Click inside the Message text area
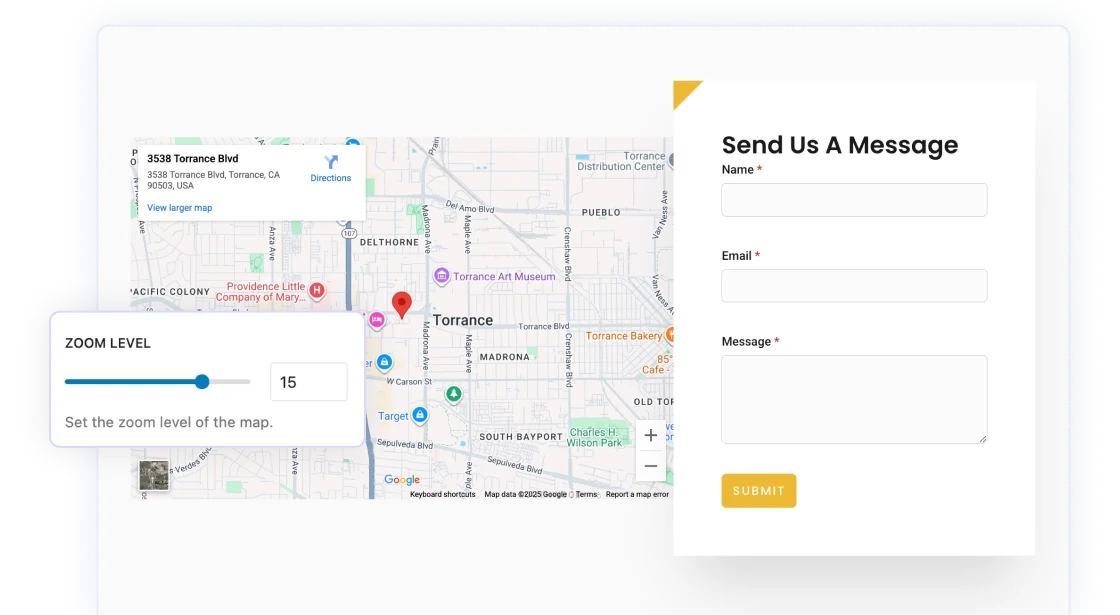Viewport: 1120px width, 615px height. (x=854, y=399)
